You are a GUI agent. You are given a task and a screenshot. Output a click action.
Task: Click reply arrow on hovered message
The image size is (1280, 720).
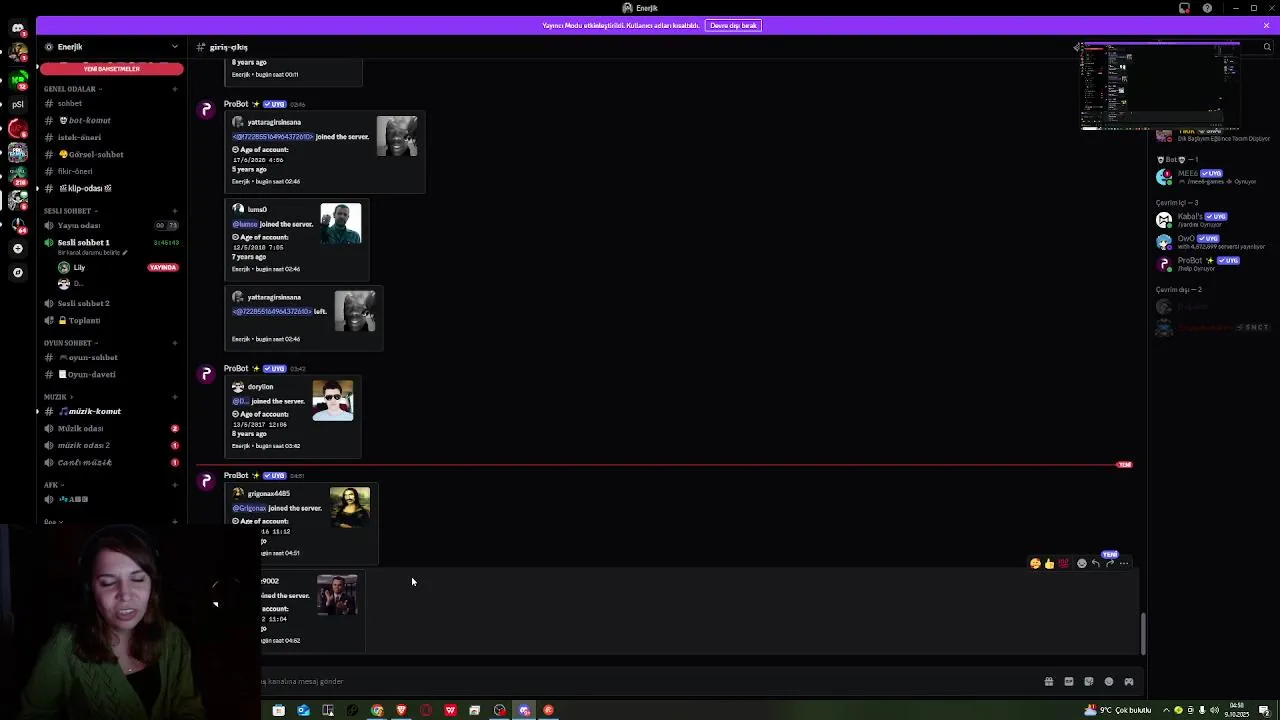1096,564
